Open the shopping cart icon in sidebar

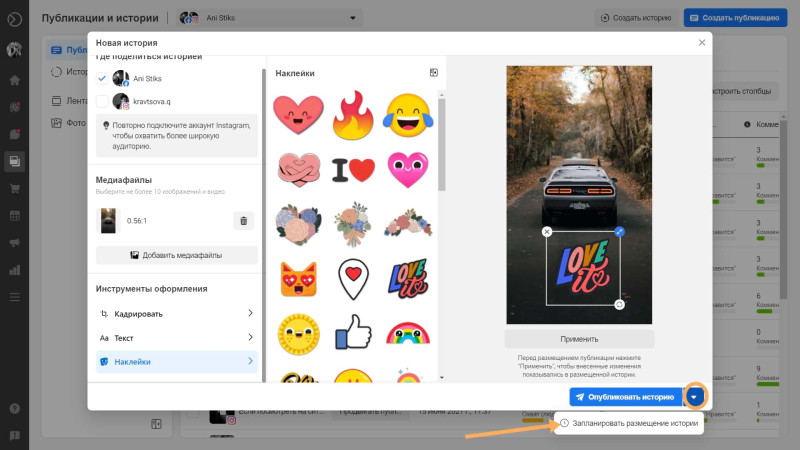(15, 188)
